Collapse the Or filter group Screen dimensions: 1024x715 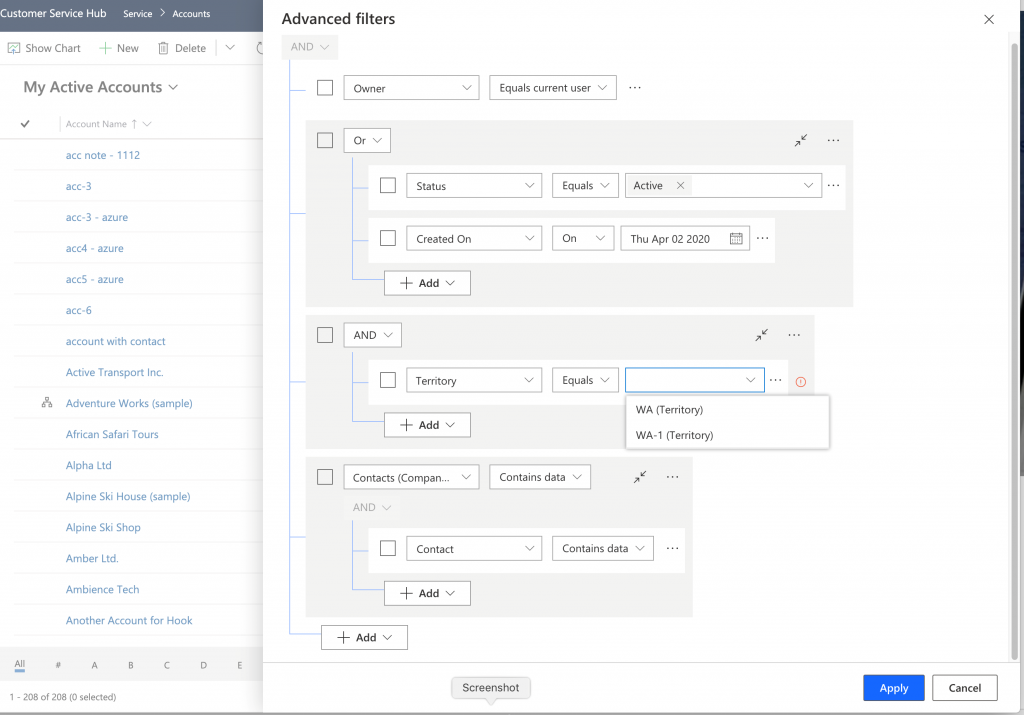pos(800,140)
